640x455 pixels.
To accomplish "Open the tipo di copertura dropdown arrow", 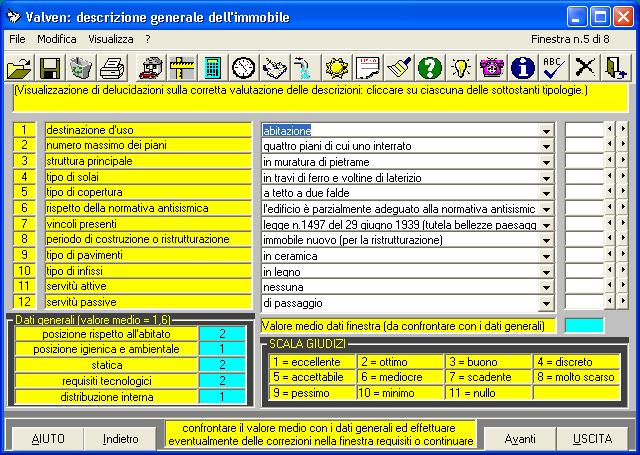I will [546, 193].
